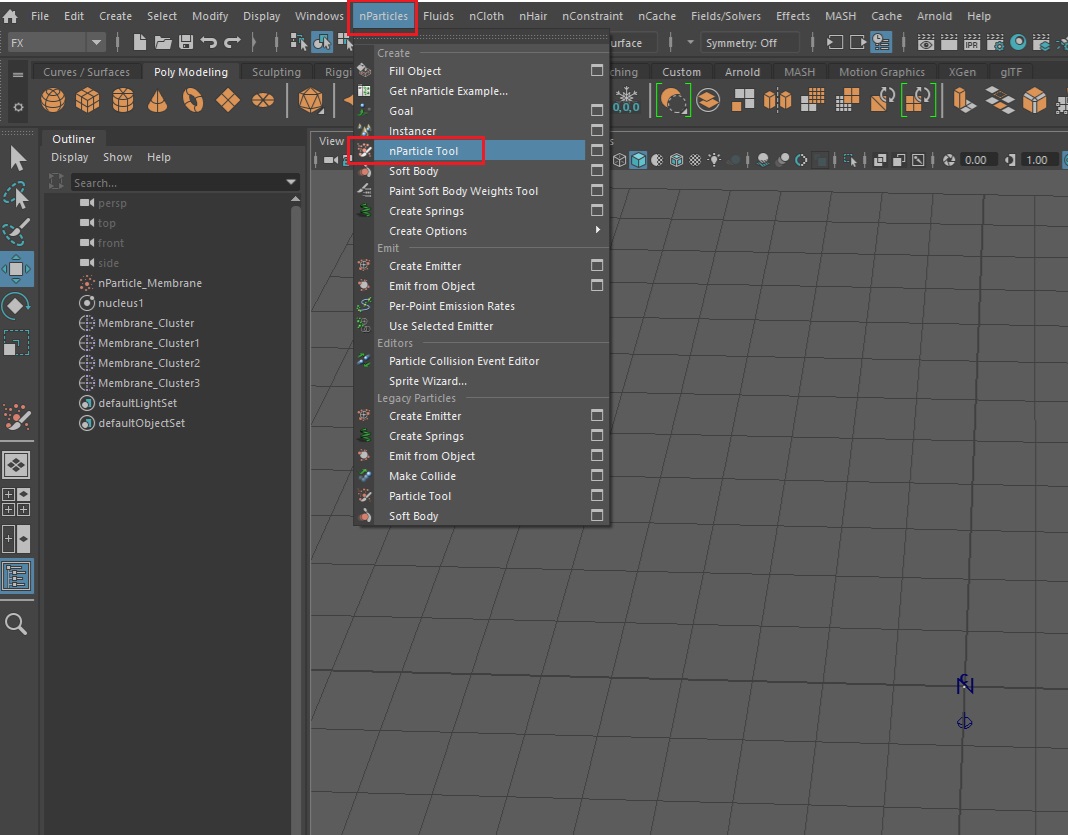
Task: Select nParticle_Membrane in the Outliner
Action: pyautogui.click(x=150, y=283)
